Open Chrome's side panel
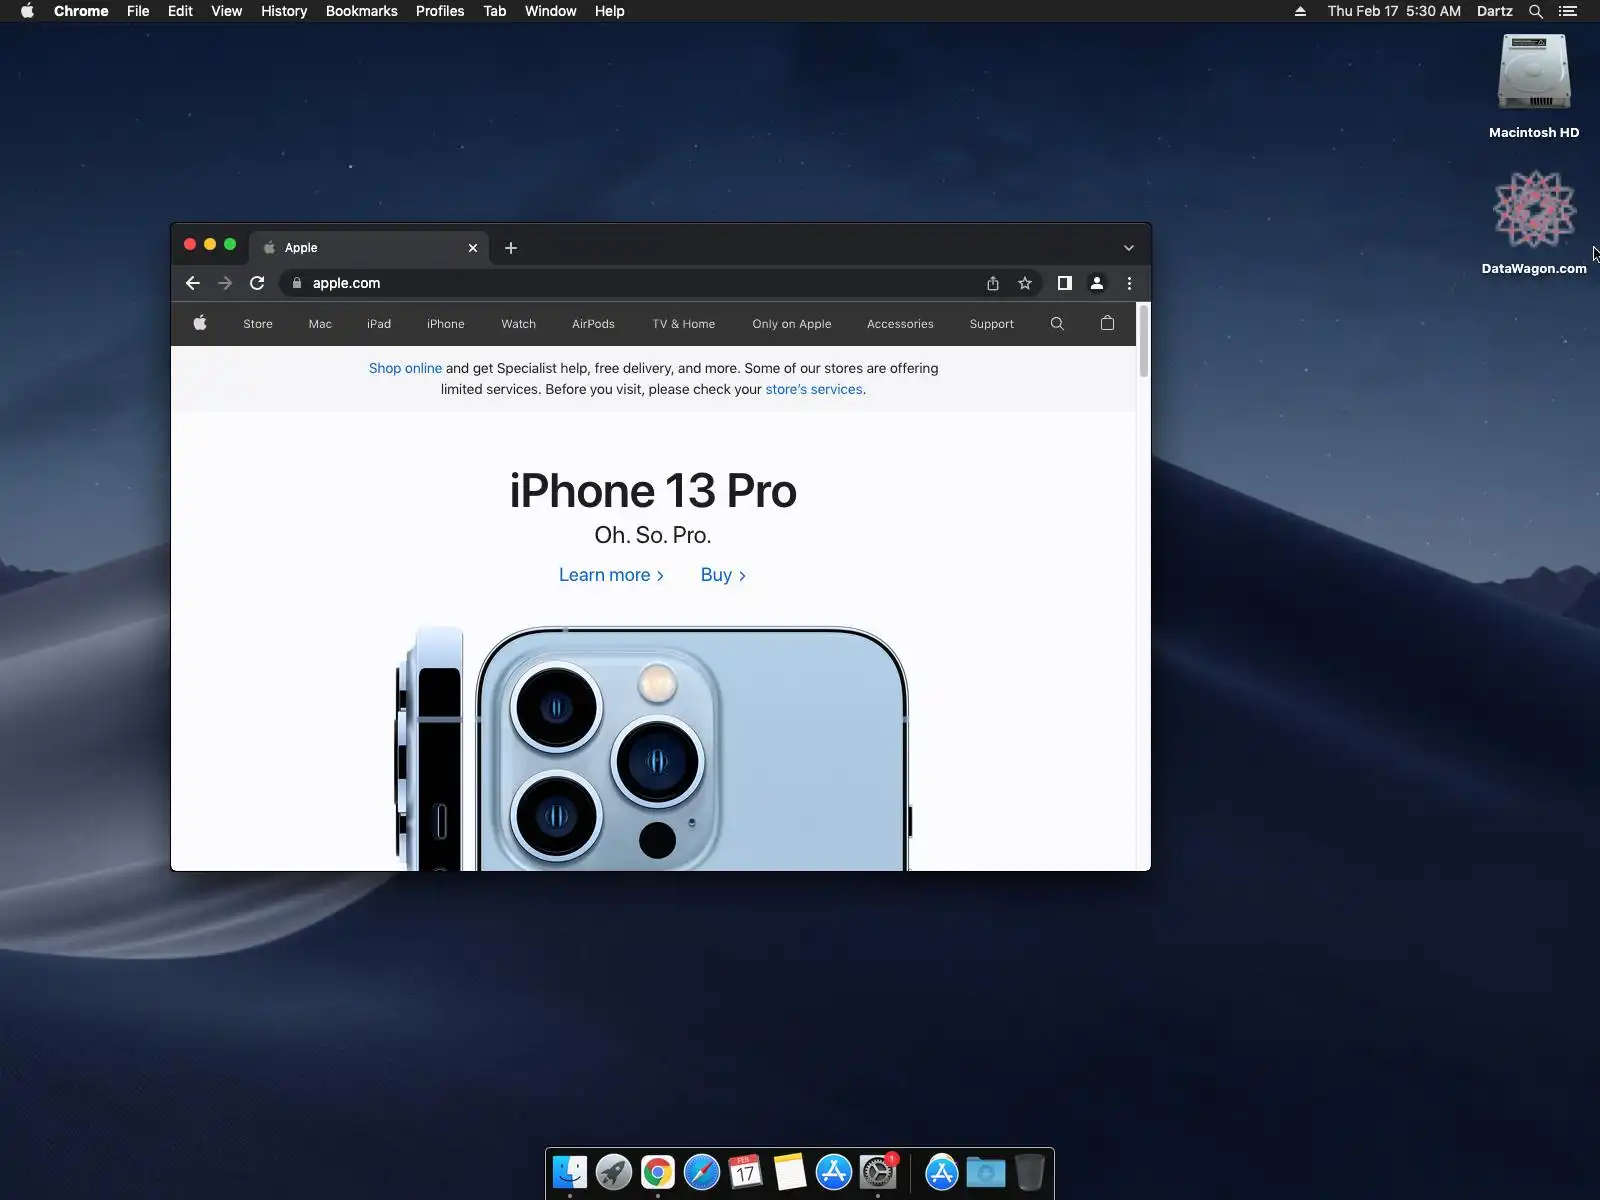The width and height of the screenshot is (1600, 1200). [1065, 283]
